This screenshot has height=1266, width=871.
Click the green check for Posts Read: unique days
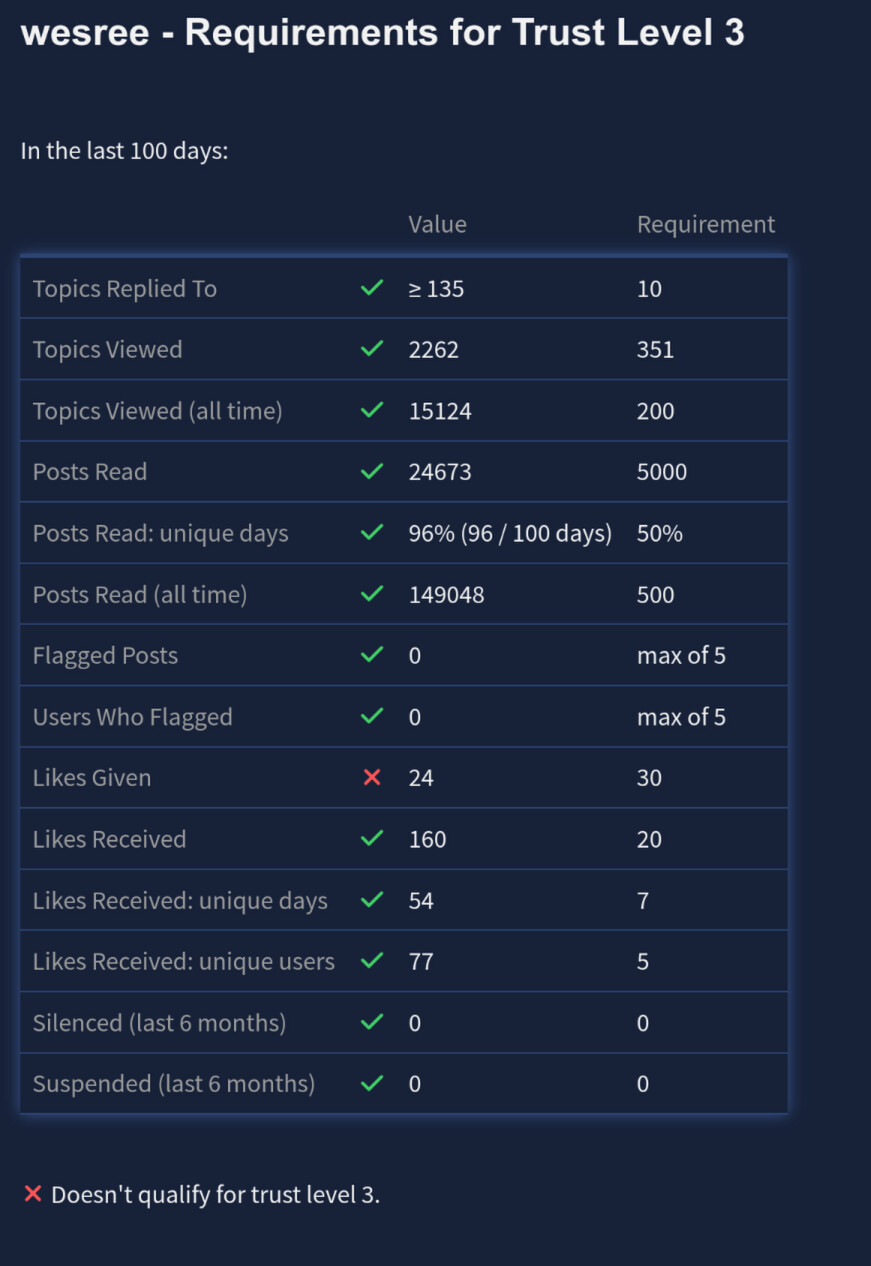click(372, 533)
